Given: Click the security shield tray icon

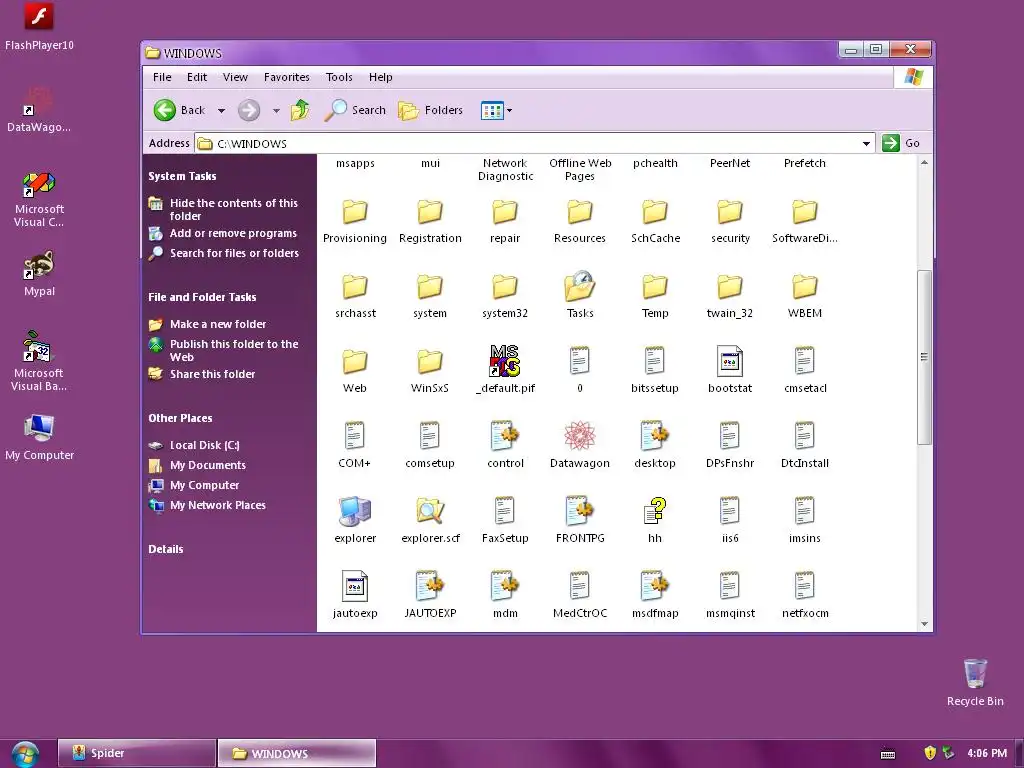Looking at the screenshot, I should [x=930, y=753].
